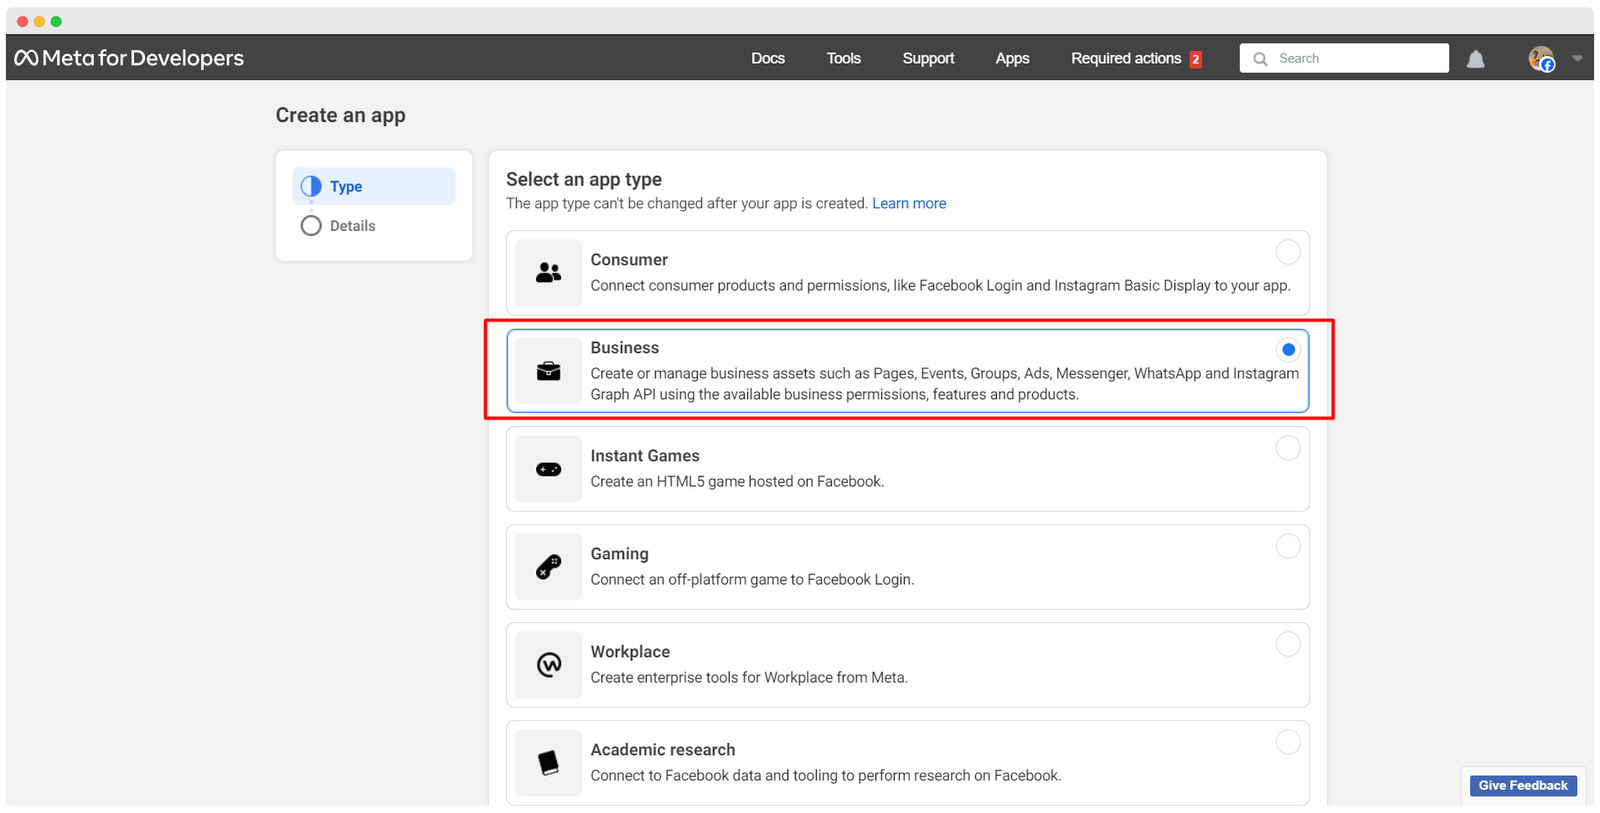
Task: Open the profile avatar menu
Action: coord(1541,59)
